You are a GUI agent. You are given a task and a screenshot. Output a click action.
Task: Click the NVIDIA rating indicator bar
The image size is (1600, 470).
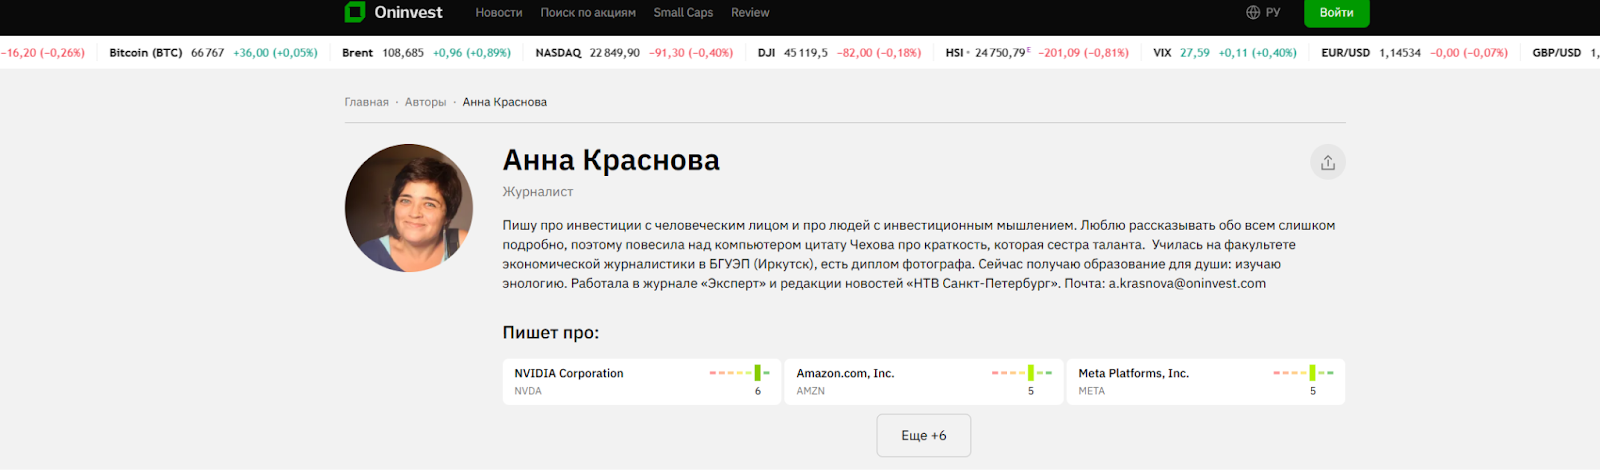tap(739, 373)
